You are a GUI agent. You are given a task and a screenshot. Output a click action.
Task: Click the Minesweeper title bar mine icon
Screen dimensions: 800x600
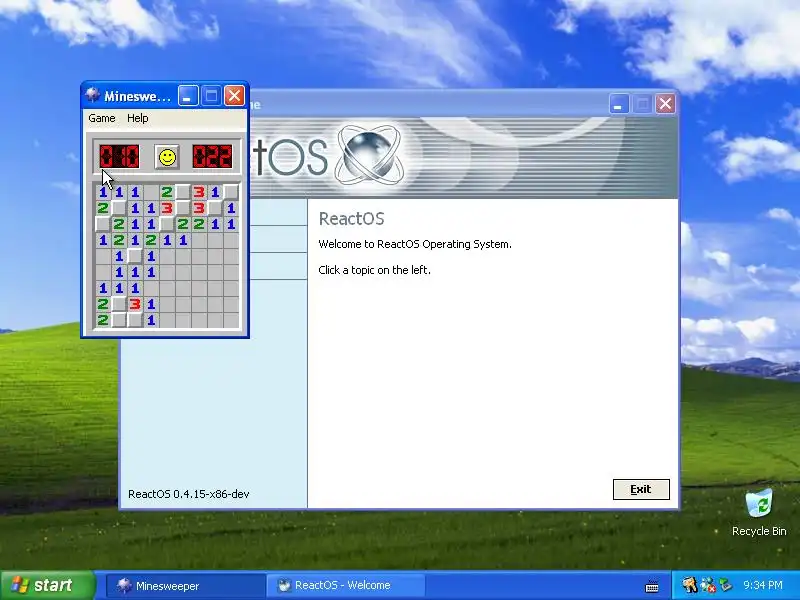[x=92, y=95]
